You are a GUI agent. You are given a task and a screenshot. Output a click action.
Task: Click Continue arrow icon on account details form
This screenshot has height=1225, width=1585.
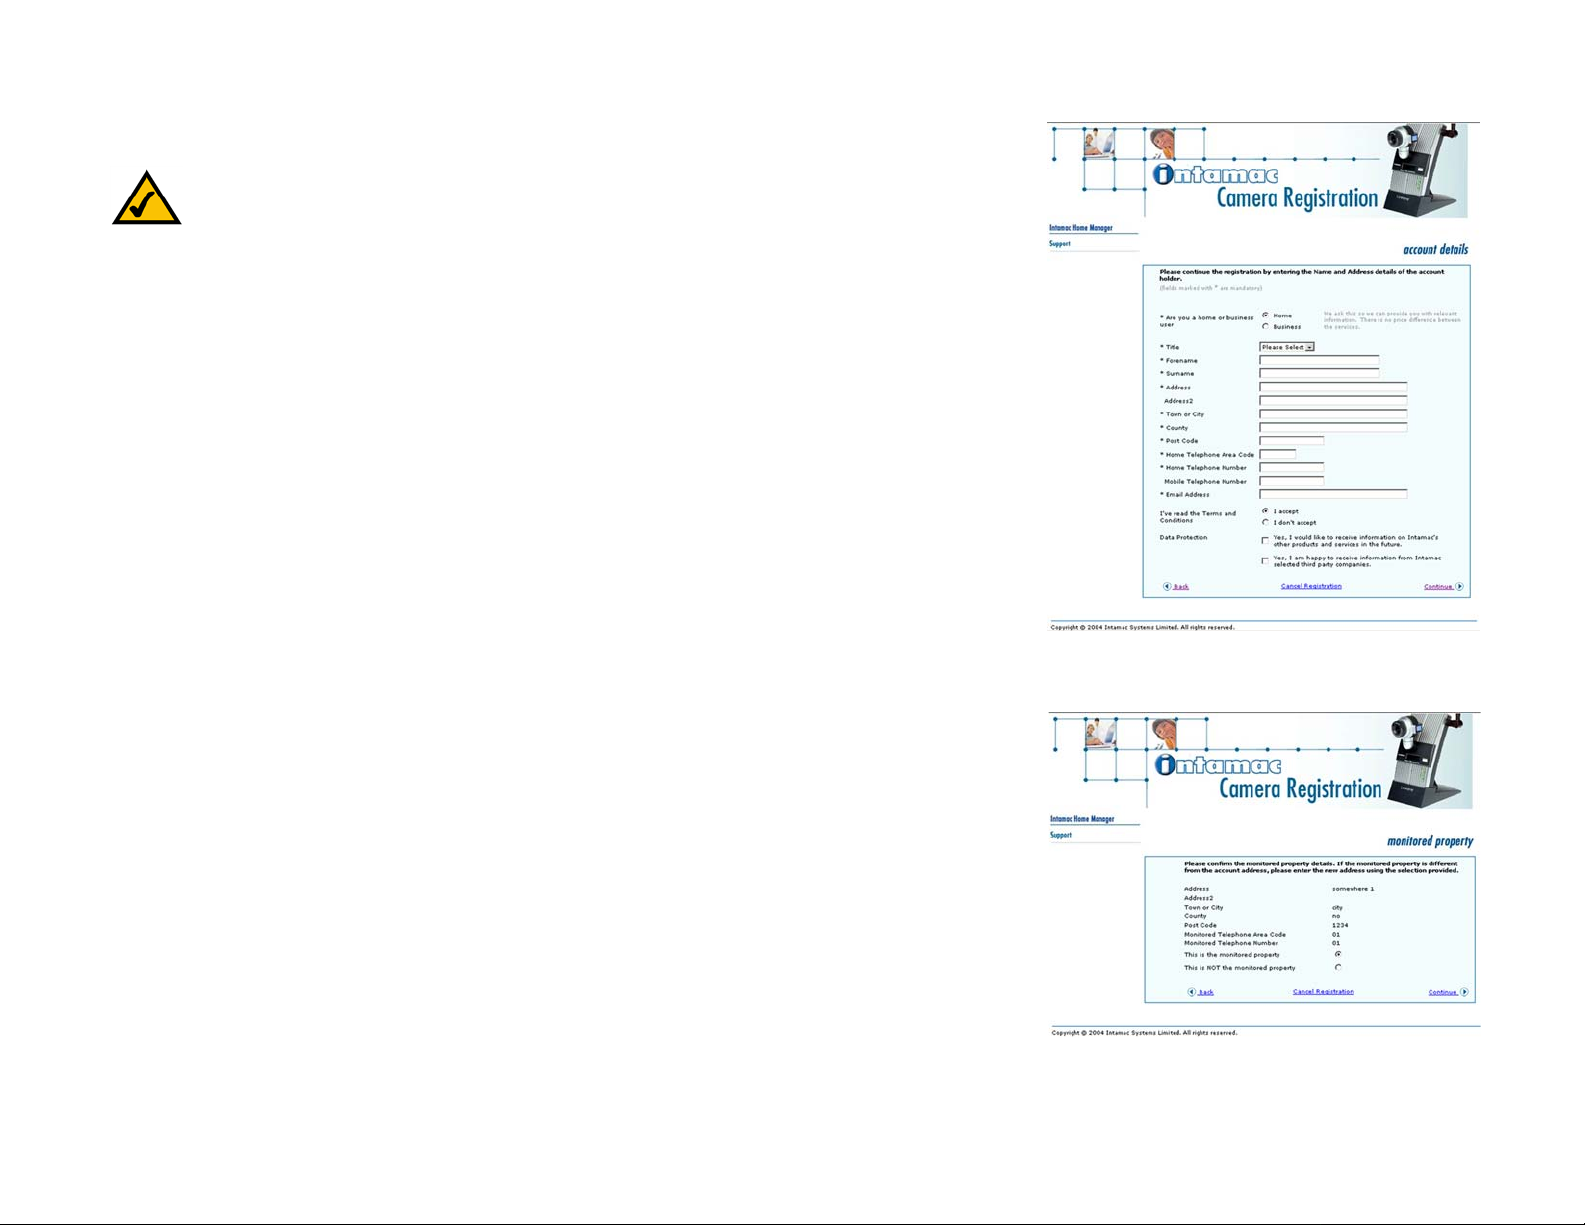tap(1459, 587)
